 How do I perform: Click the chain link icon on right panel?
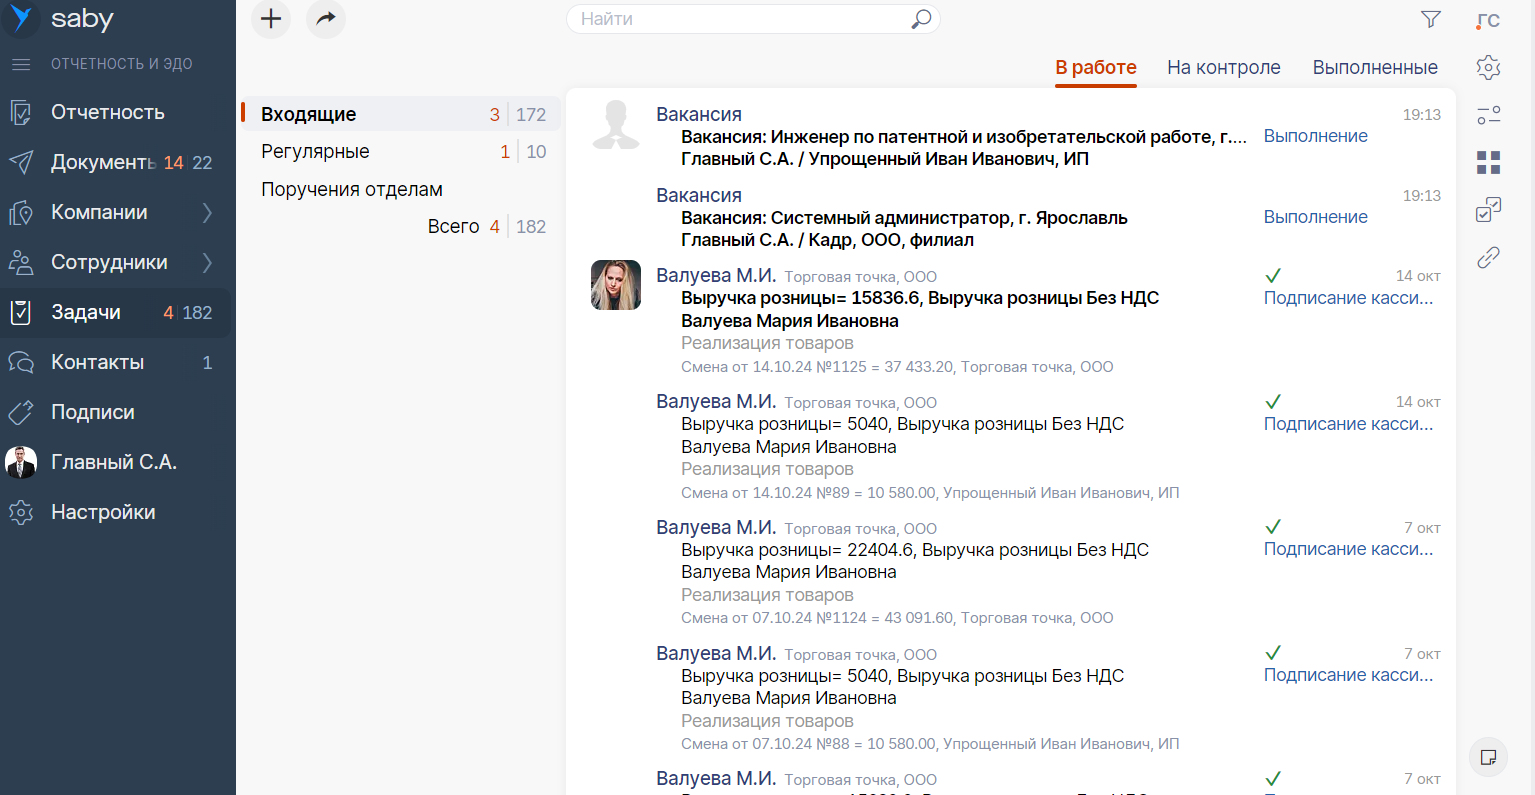point(1488,258)
